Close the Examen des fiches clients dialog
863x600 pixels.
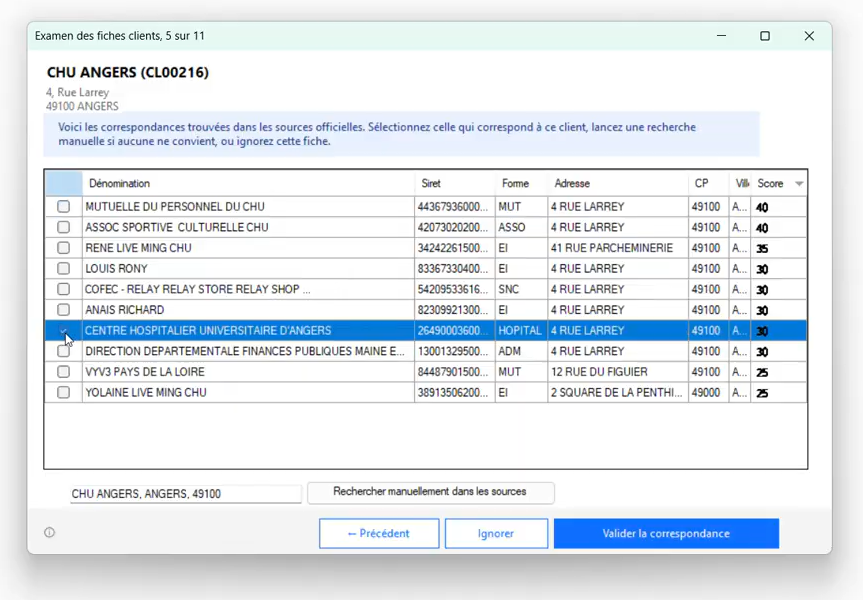point(809,36)
